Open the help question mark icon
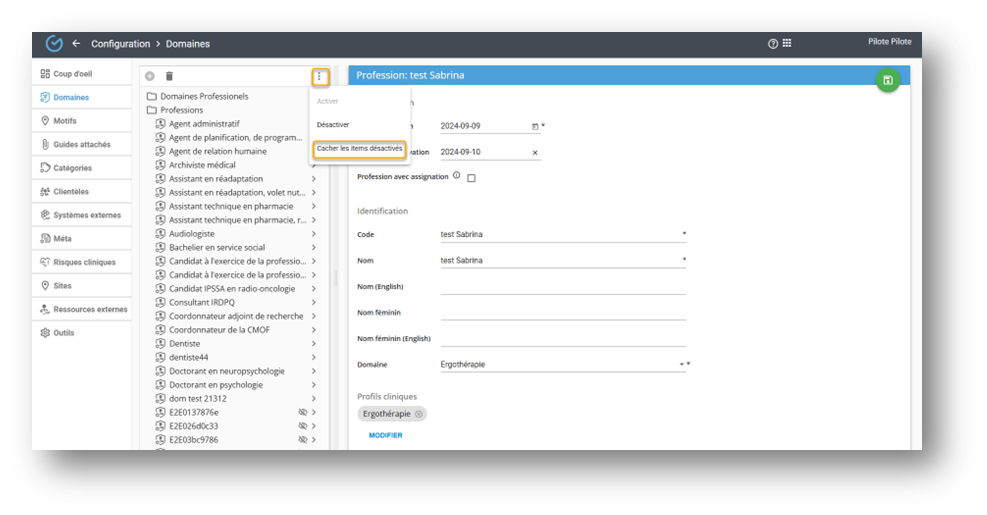 [773, 44]
